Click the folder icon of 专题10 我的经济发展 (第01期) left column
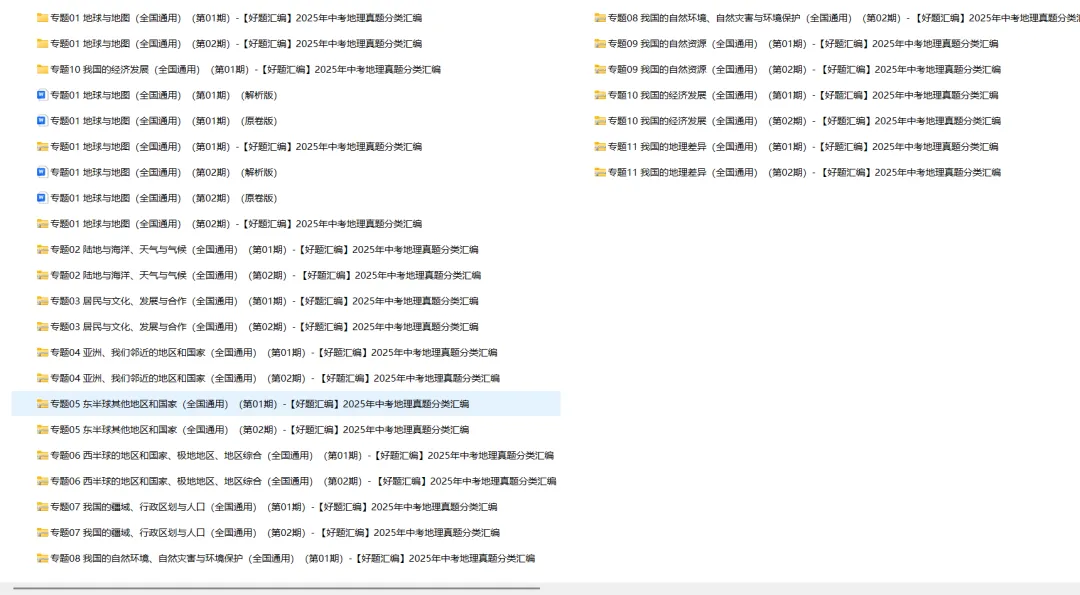The height and width of the screenshot is (595, 1080). pyautogui.click(x=40, y=69)
